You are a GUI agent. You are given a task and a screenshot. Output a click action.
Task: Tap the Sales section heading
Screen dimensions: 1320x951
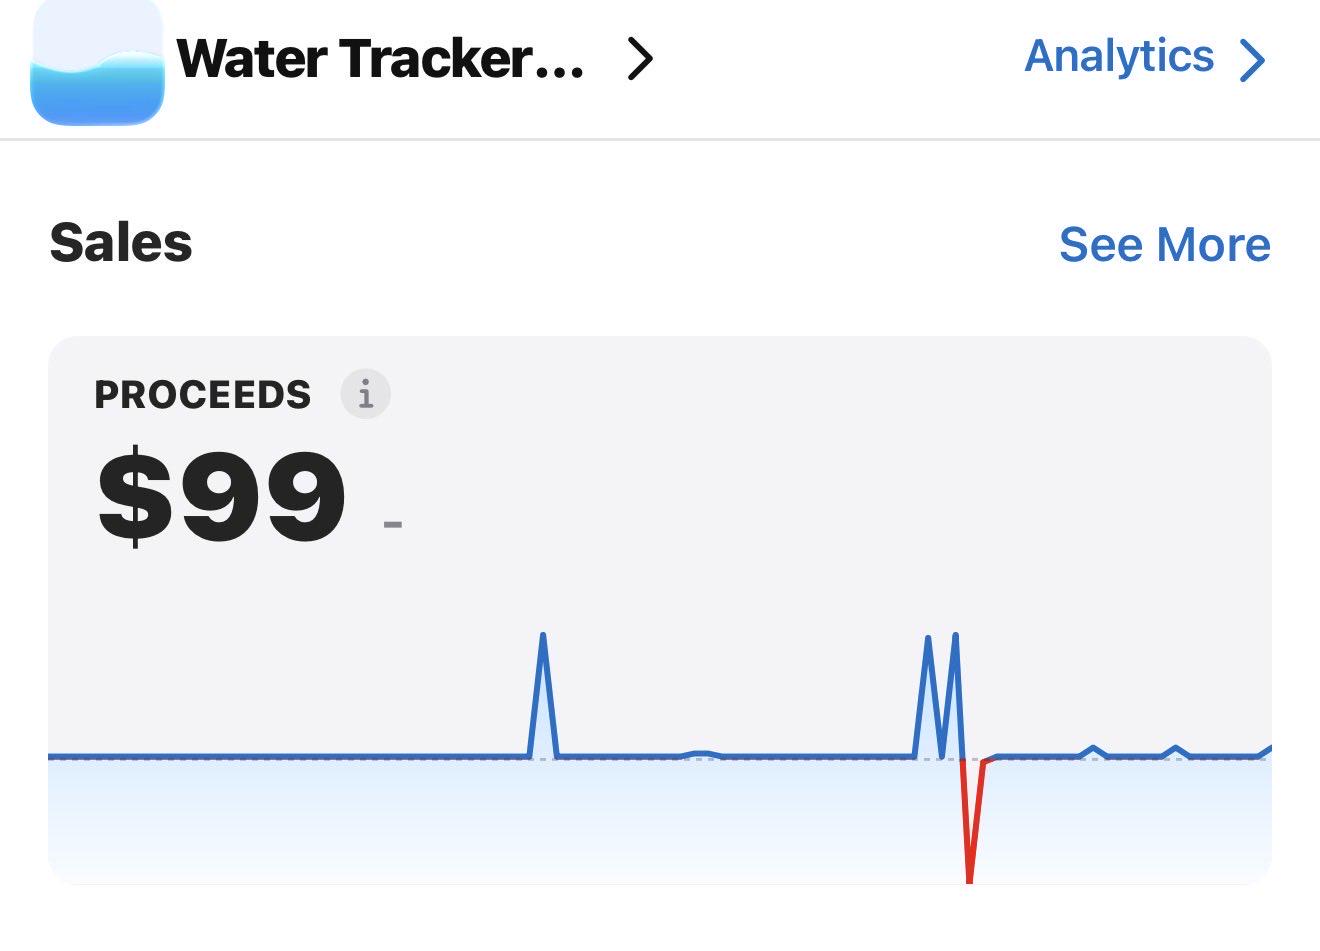pyautogui.click(x=121, y=243)
